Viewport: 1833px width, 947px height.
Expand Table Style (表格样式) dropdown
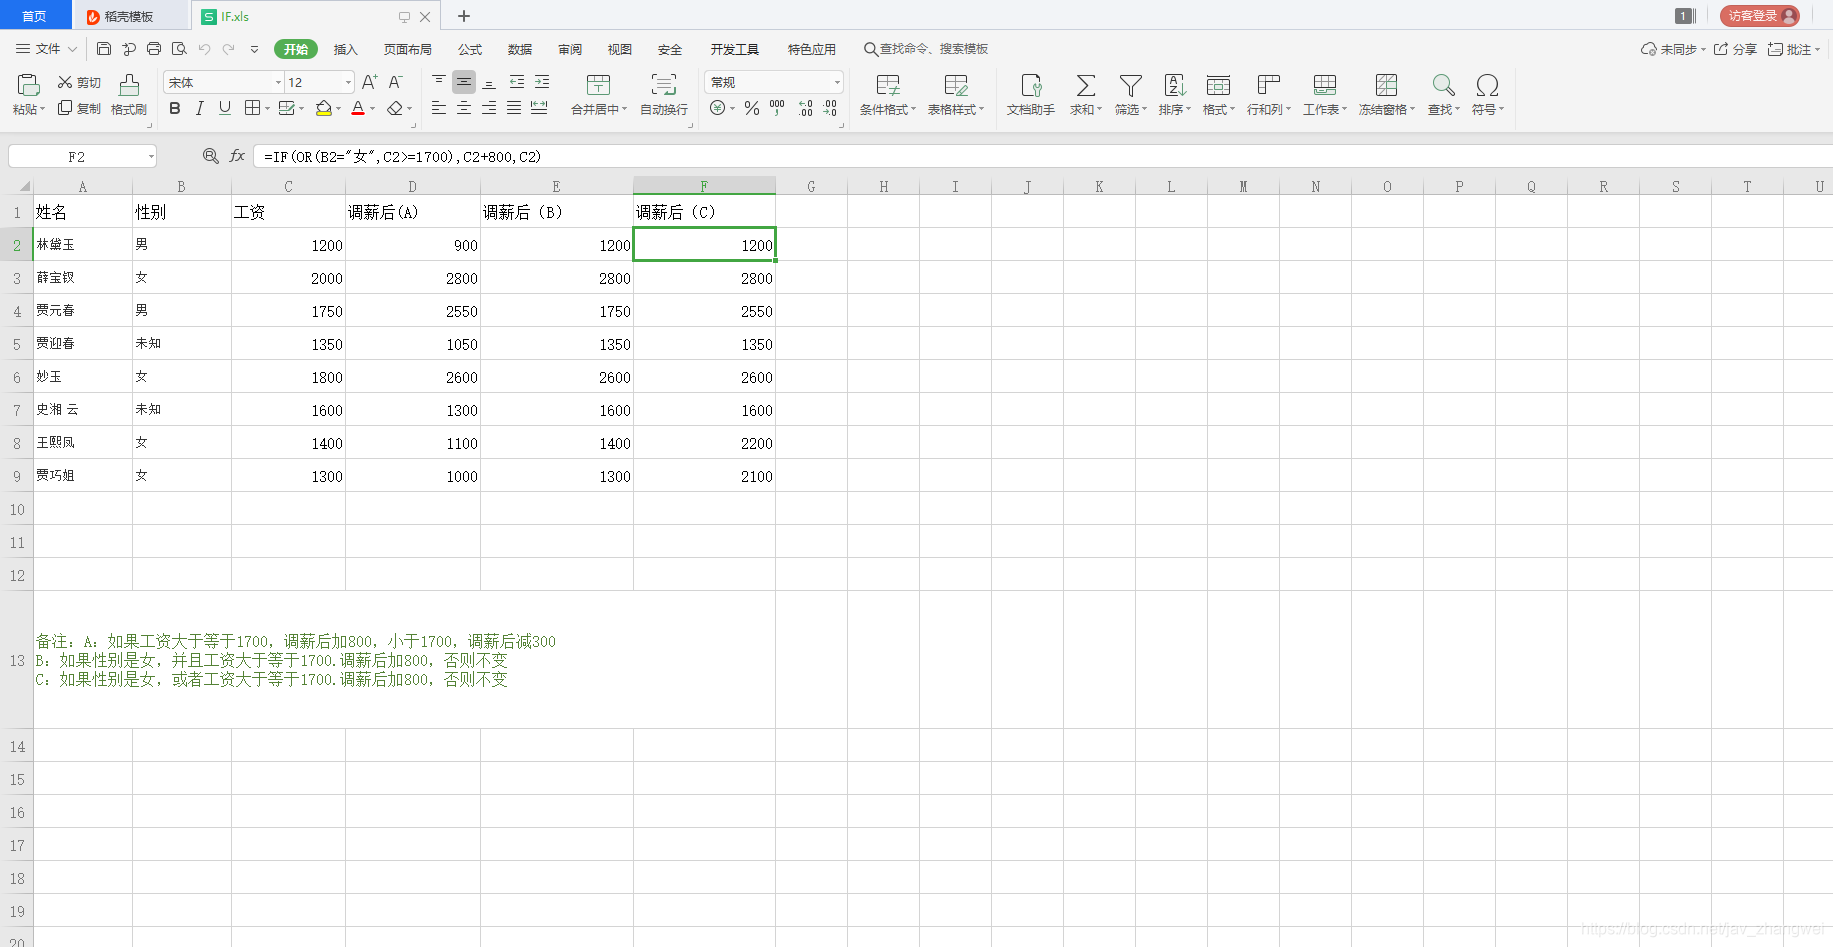(982, 110)
